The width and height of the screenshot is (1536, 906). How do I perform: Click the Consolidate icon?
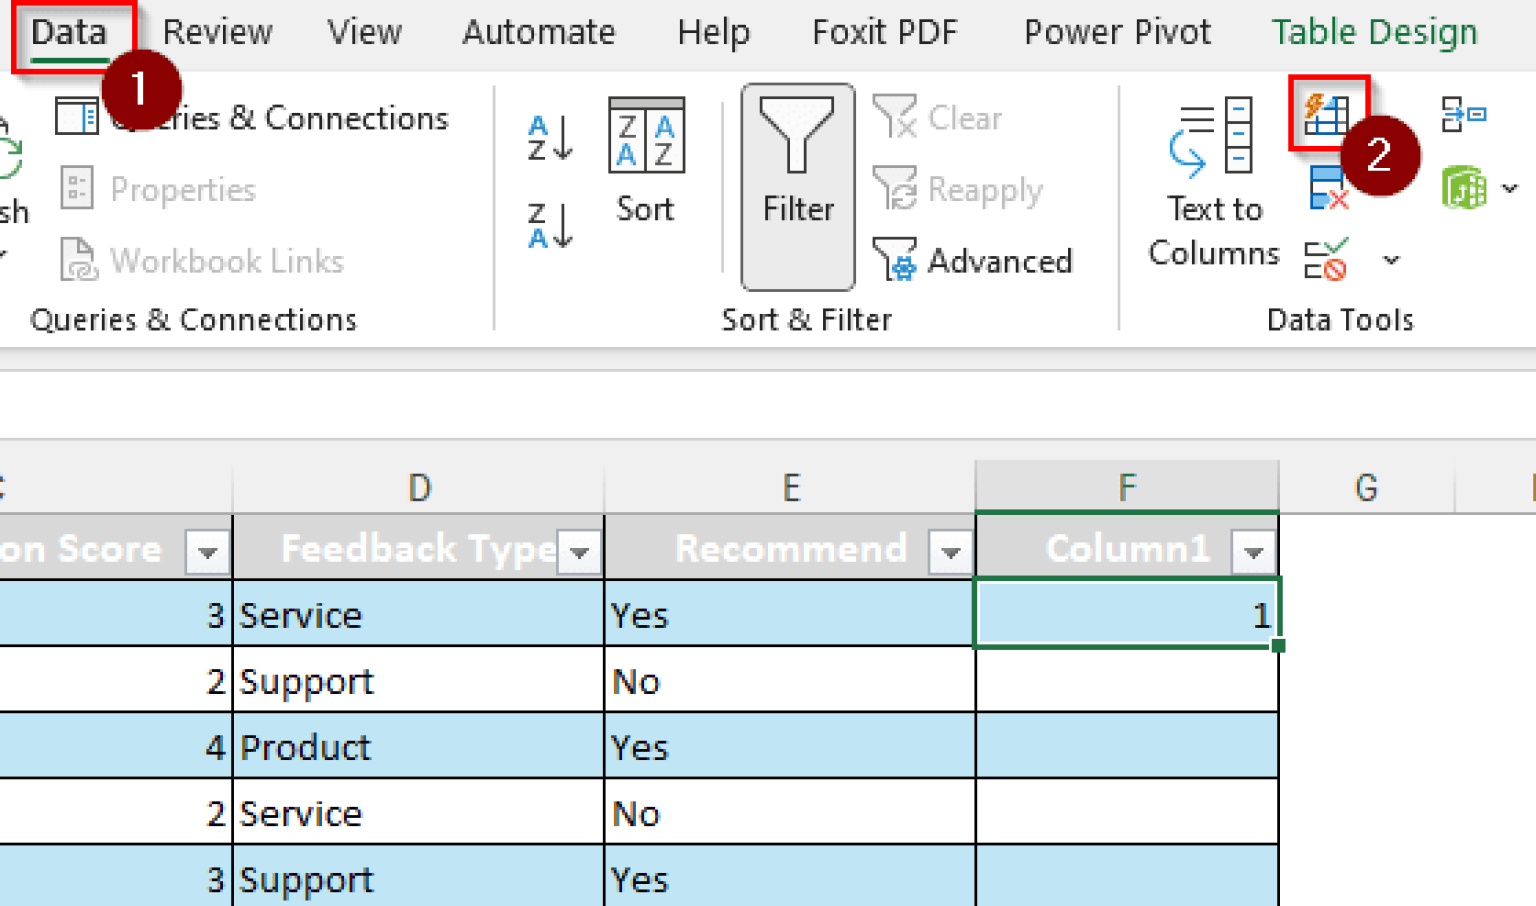(x=1463, y=115)
